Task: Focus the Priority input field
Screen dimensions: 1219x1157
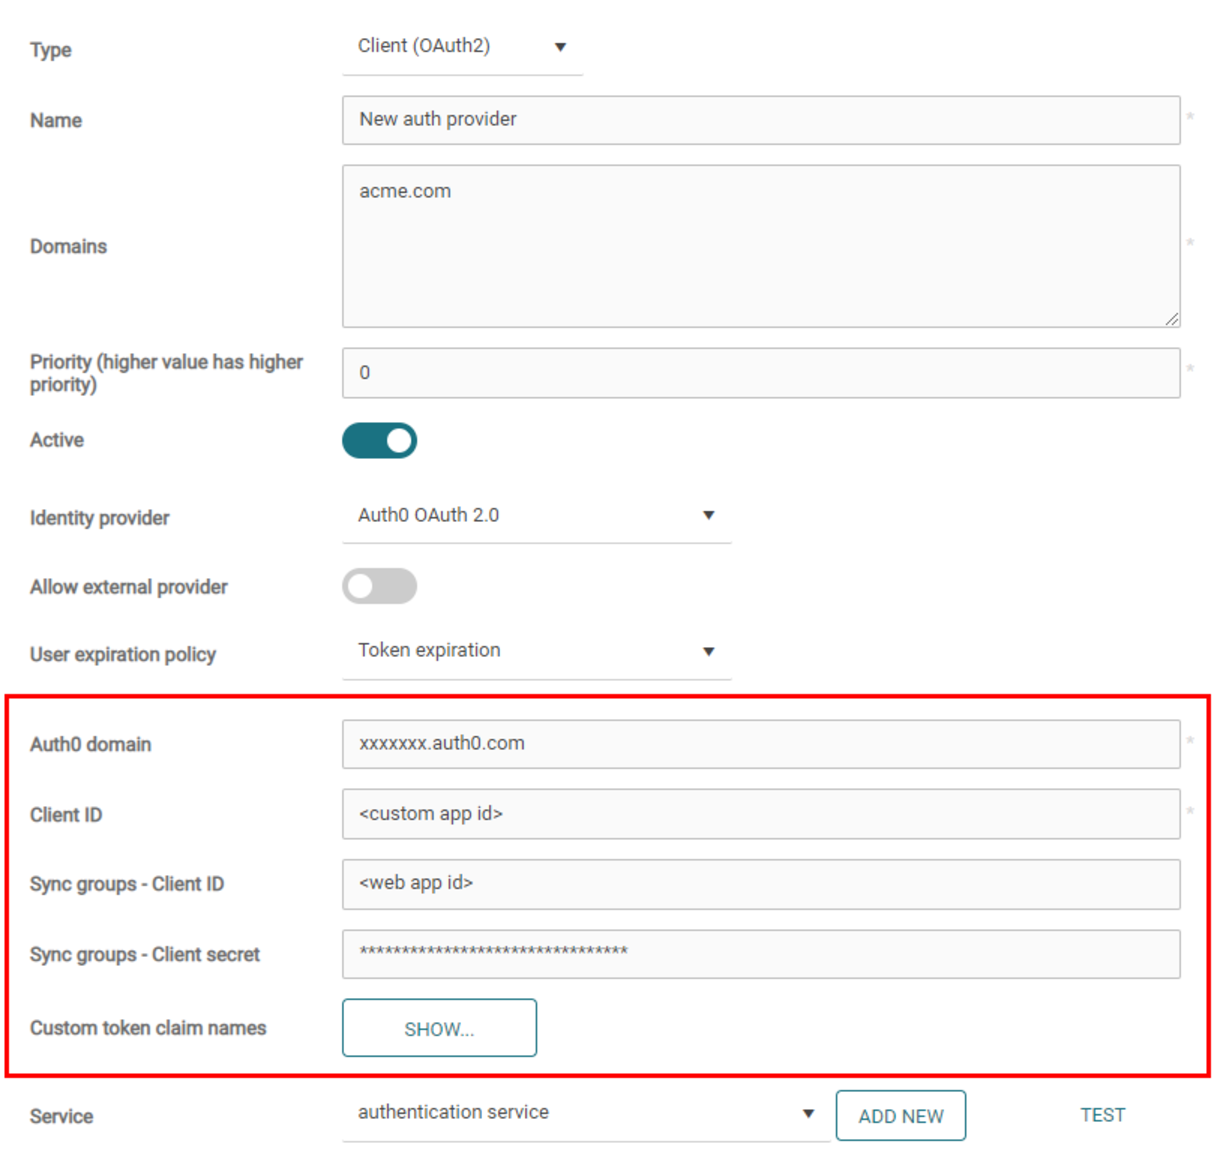Action: click(761, 373)
